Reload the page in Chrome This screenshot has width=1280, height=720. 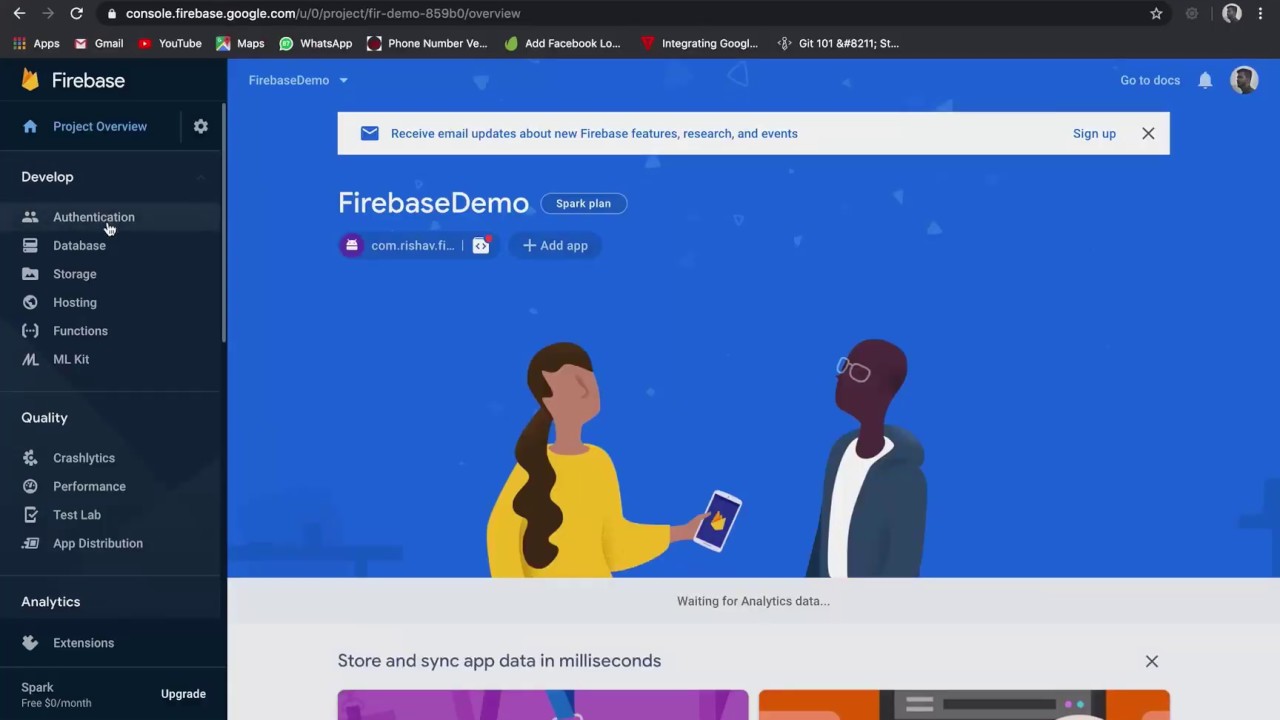(76, 13)
